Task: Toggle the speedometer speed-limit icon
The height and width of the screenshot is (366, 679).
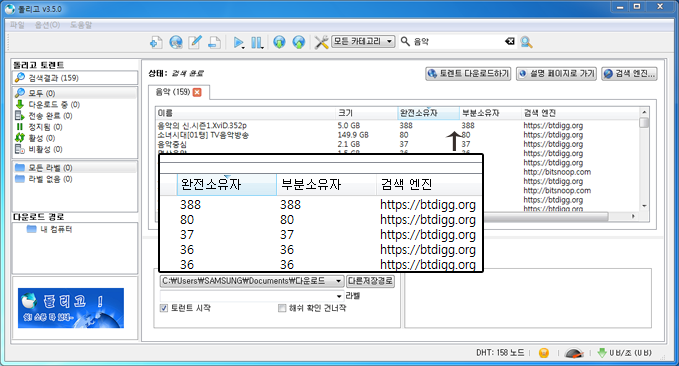Action: point(574,353)
